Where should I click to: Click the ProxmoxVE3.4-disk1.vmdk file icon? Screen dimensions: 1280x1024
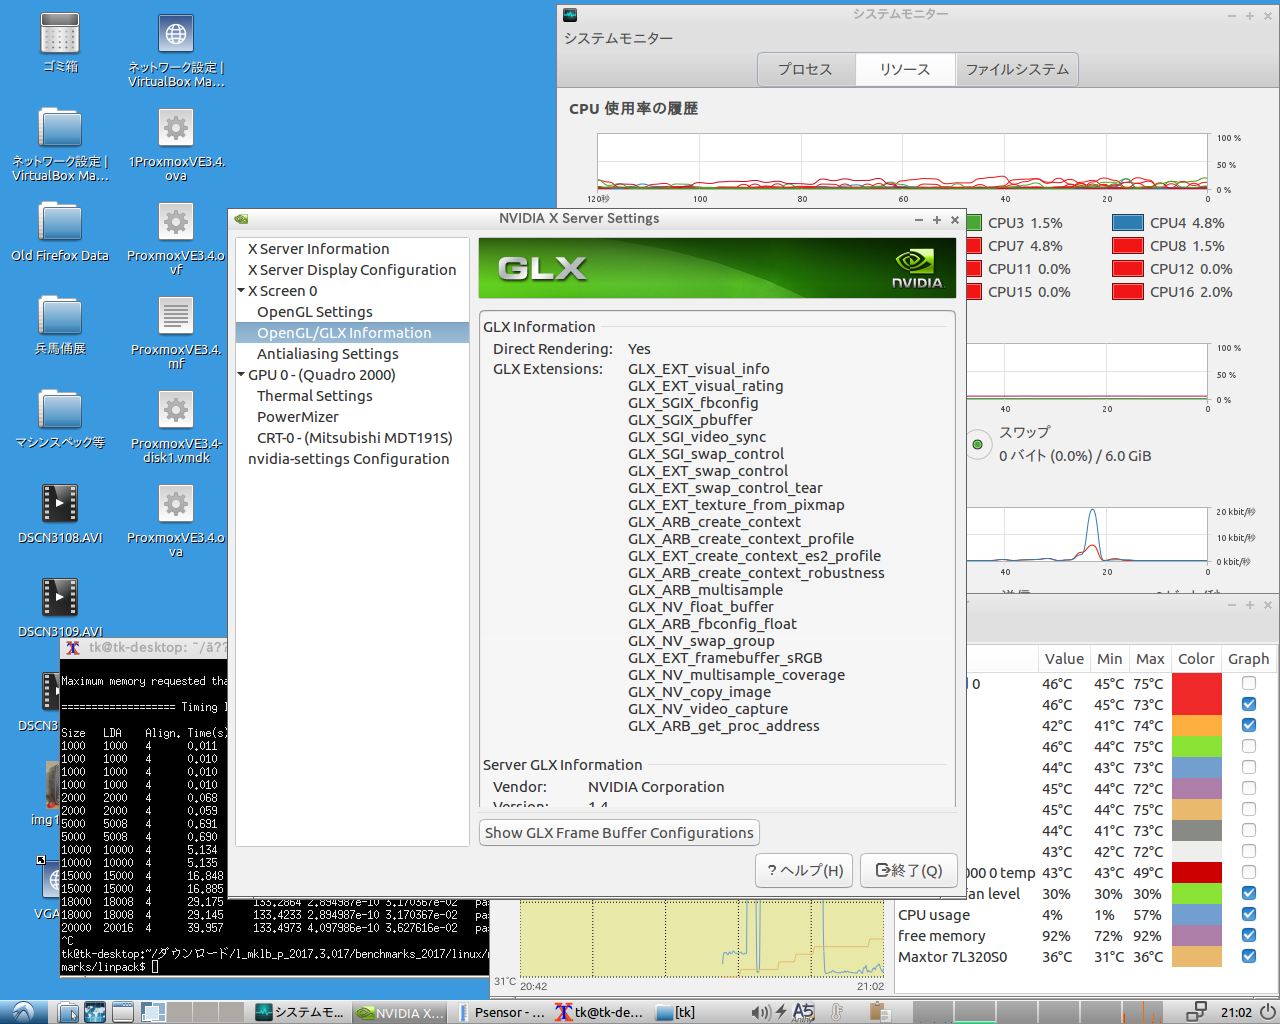pos(176,411)
